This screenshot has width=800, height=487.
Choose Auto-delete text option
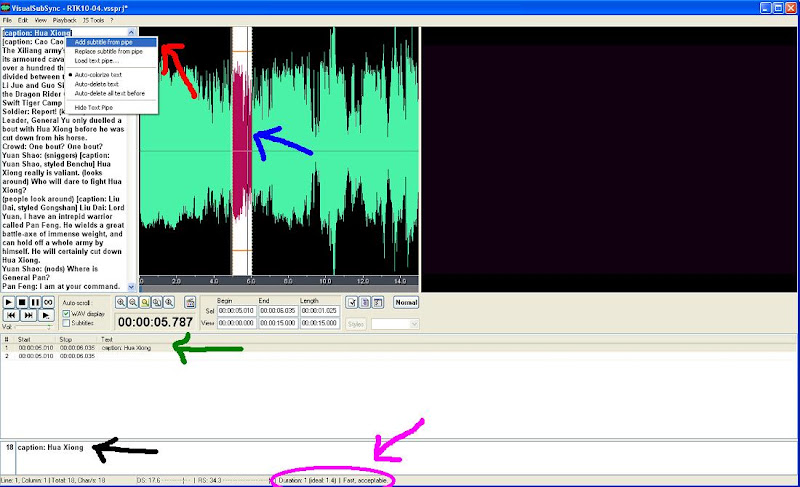[111, 84]
